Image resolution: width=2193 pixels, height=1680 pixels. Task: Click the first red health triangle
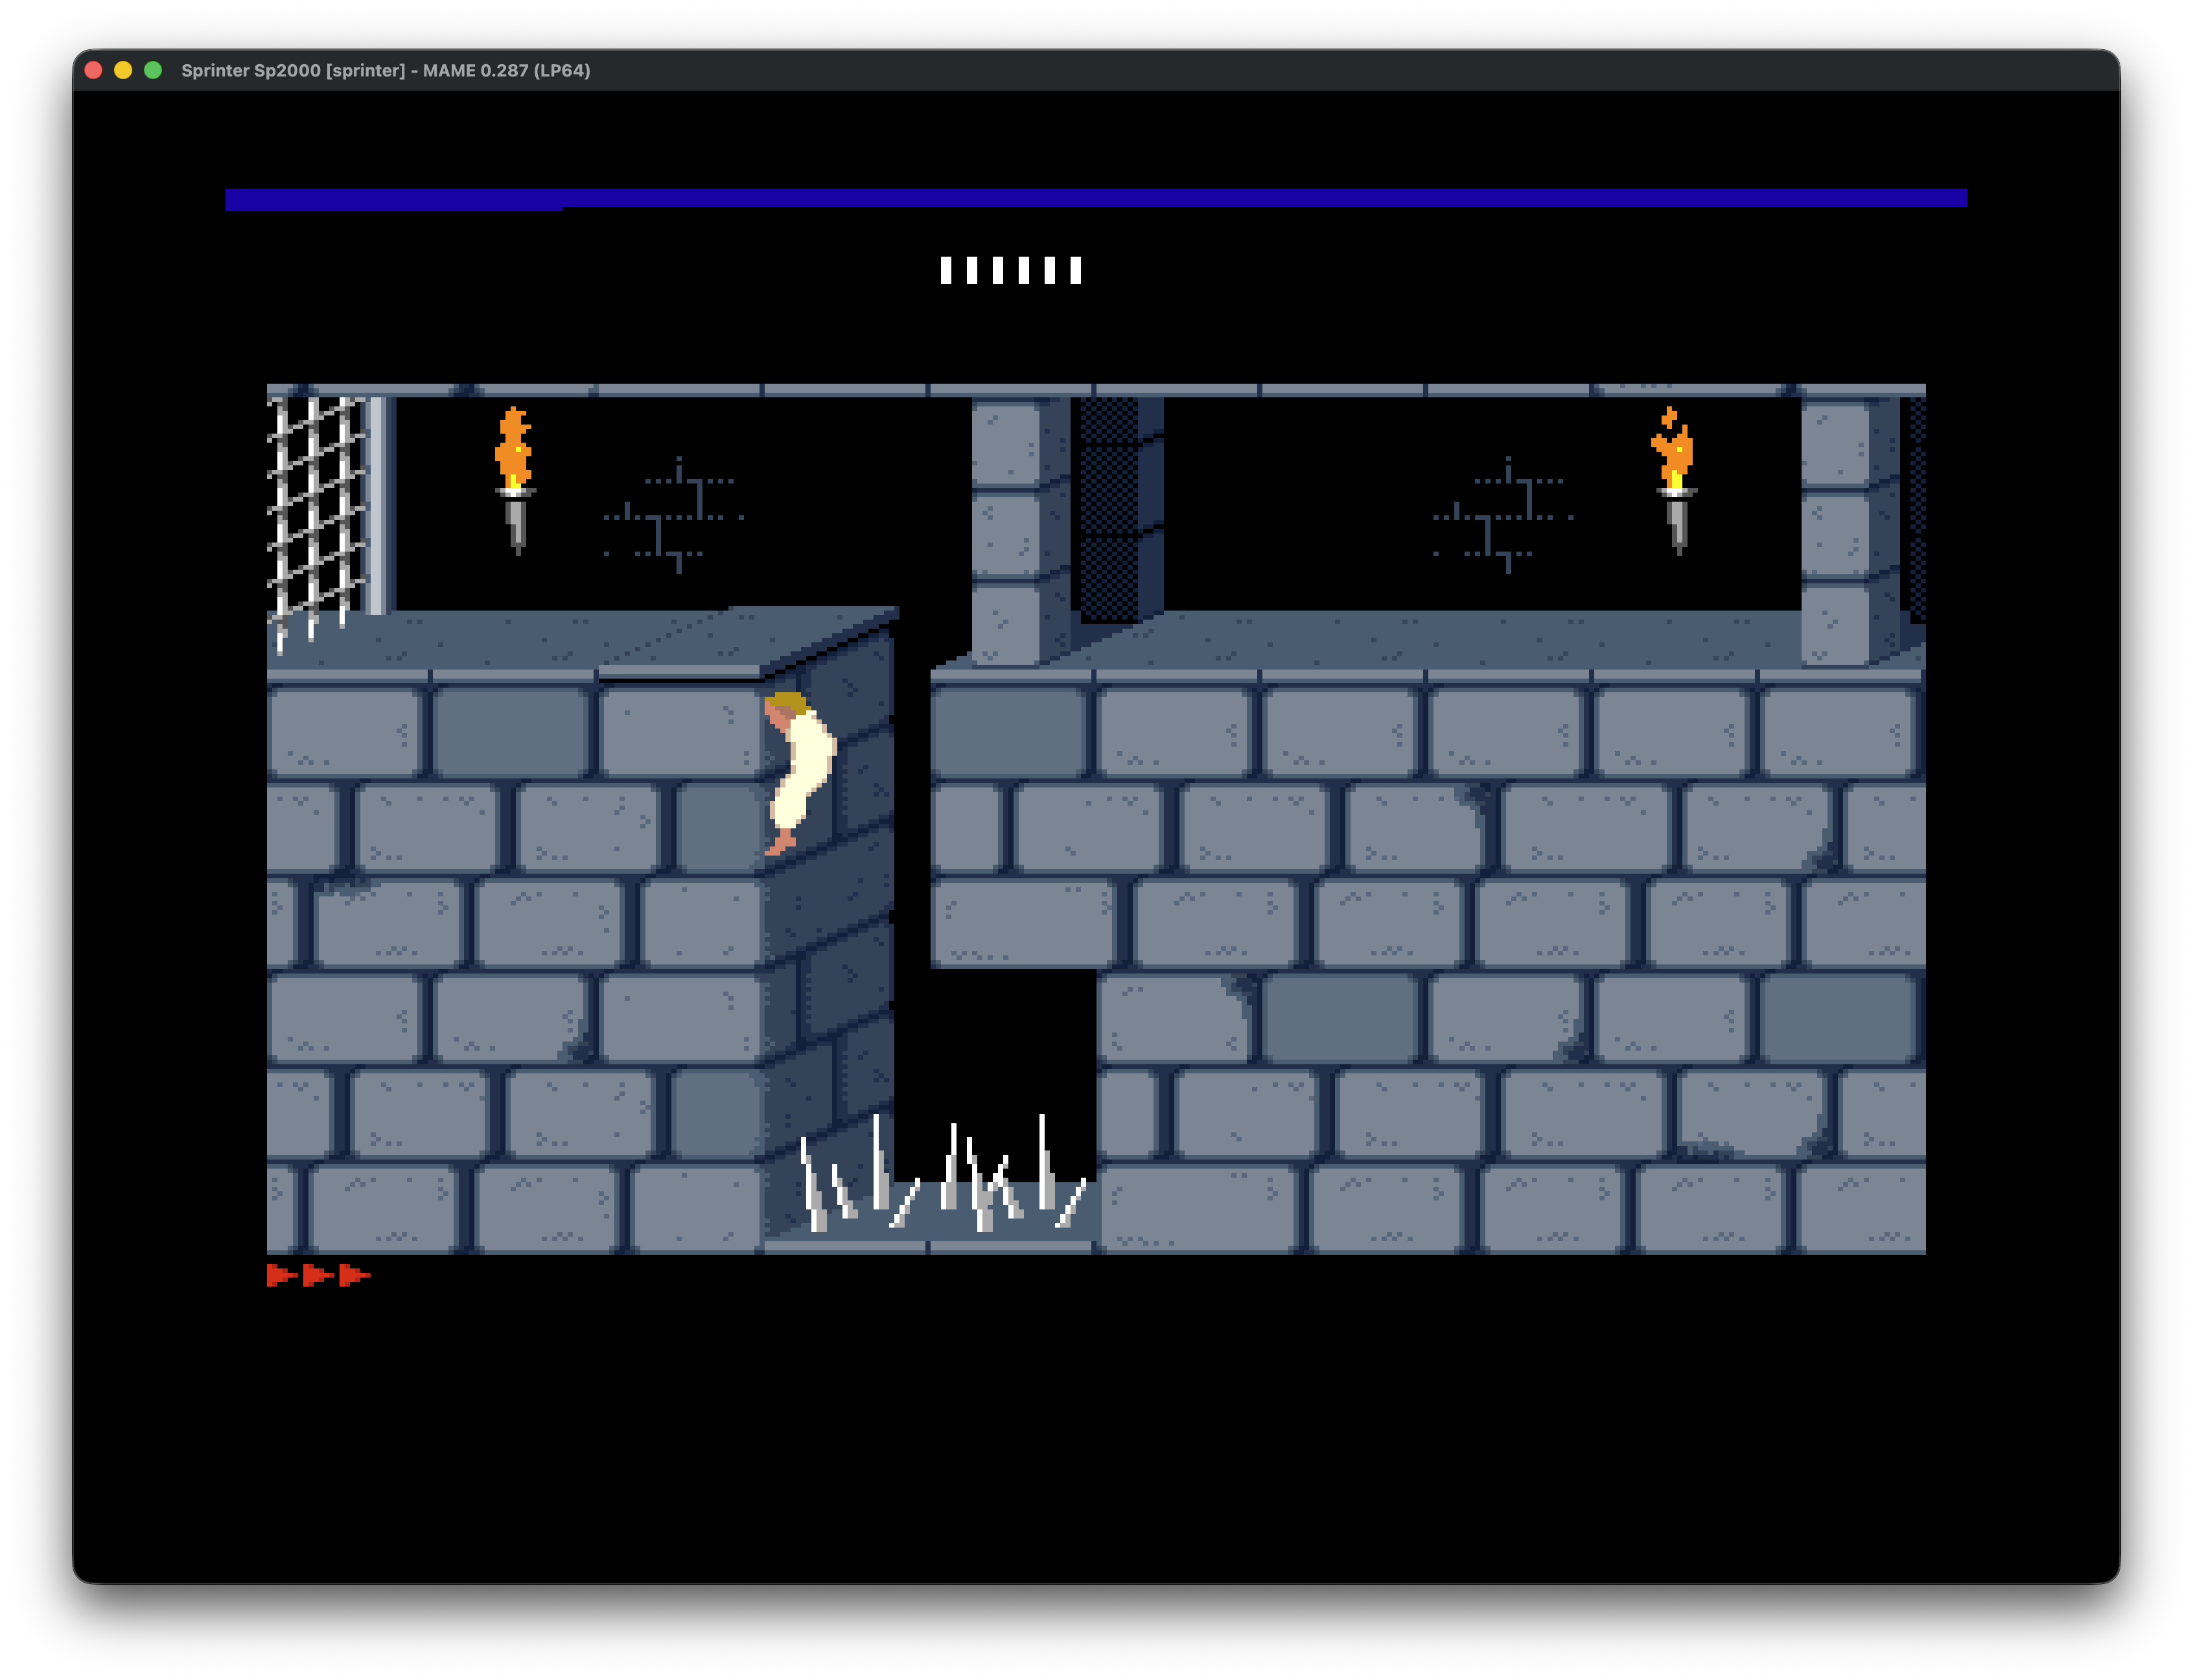(281, 1275)
